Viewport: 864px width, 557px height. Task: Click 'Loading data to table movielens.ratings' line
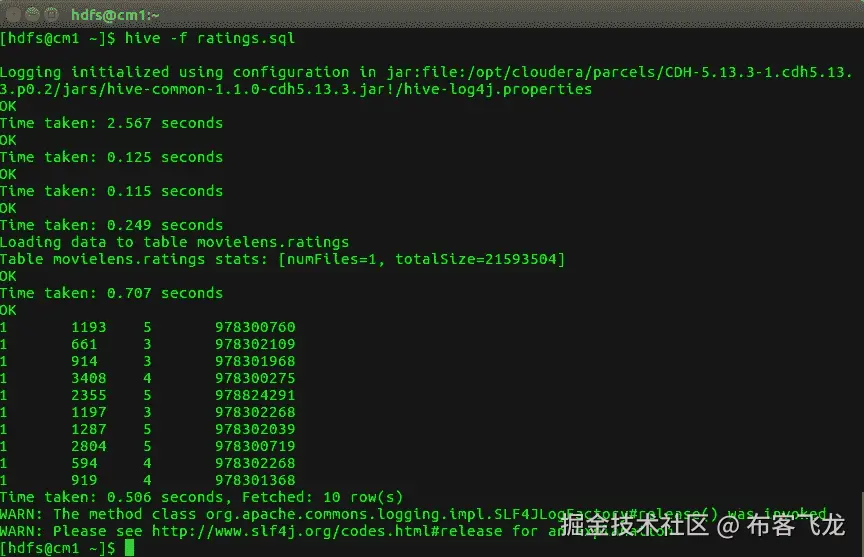click(174, 242)
